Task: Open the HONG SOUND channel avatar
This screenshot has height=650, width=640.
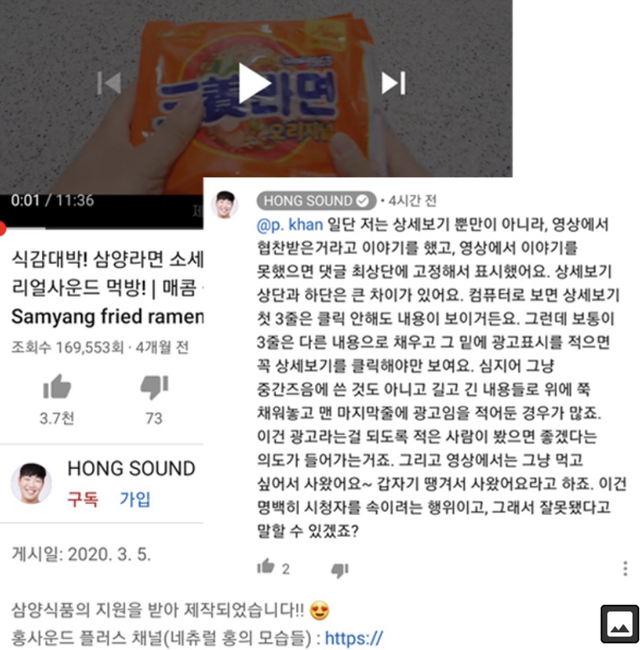Action: [32, 483]
